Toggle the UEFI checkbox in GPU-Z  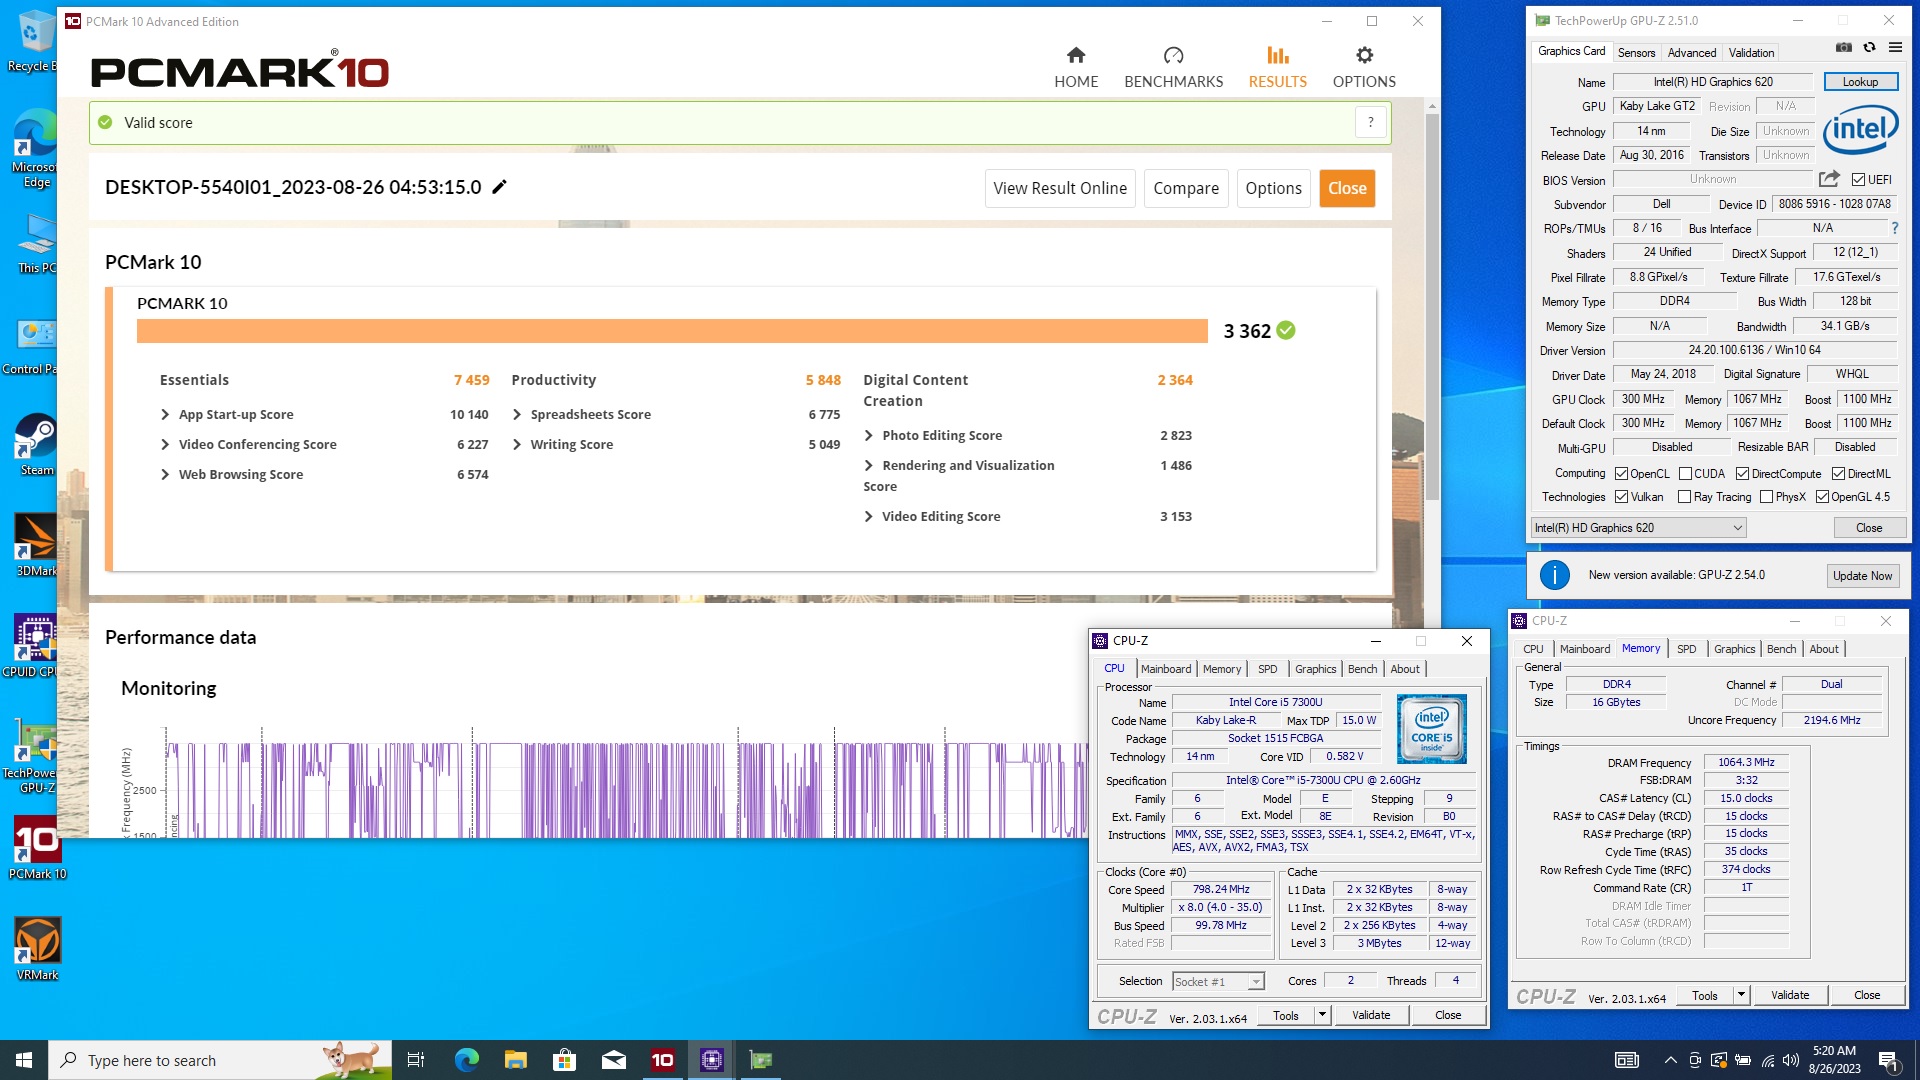coord(1857,180)
